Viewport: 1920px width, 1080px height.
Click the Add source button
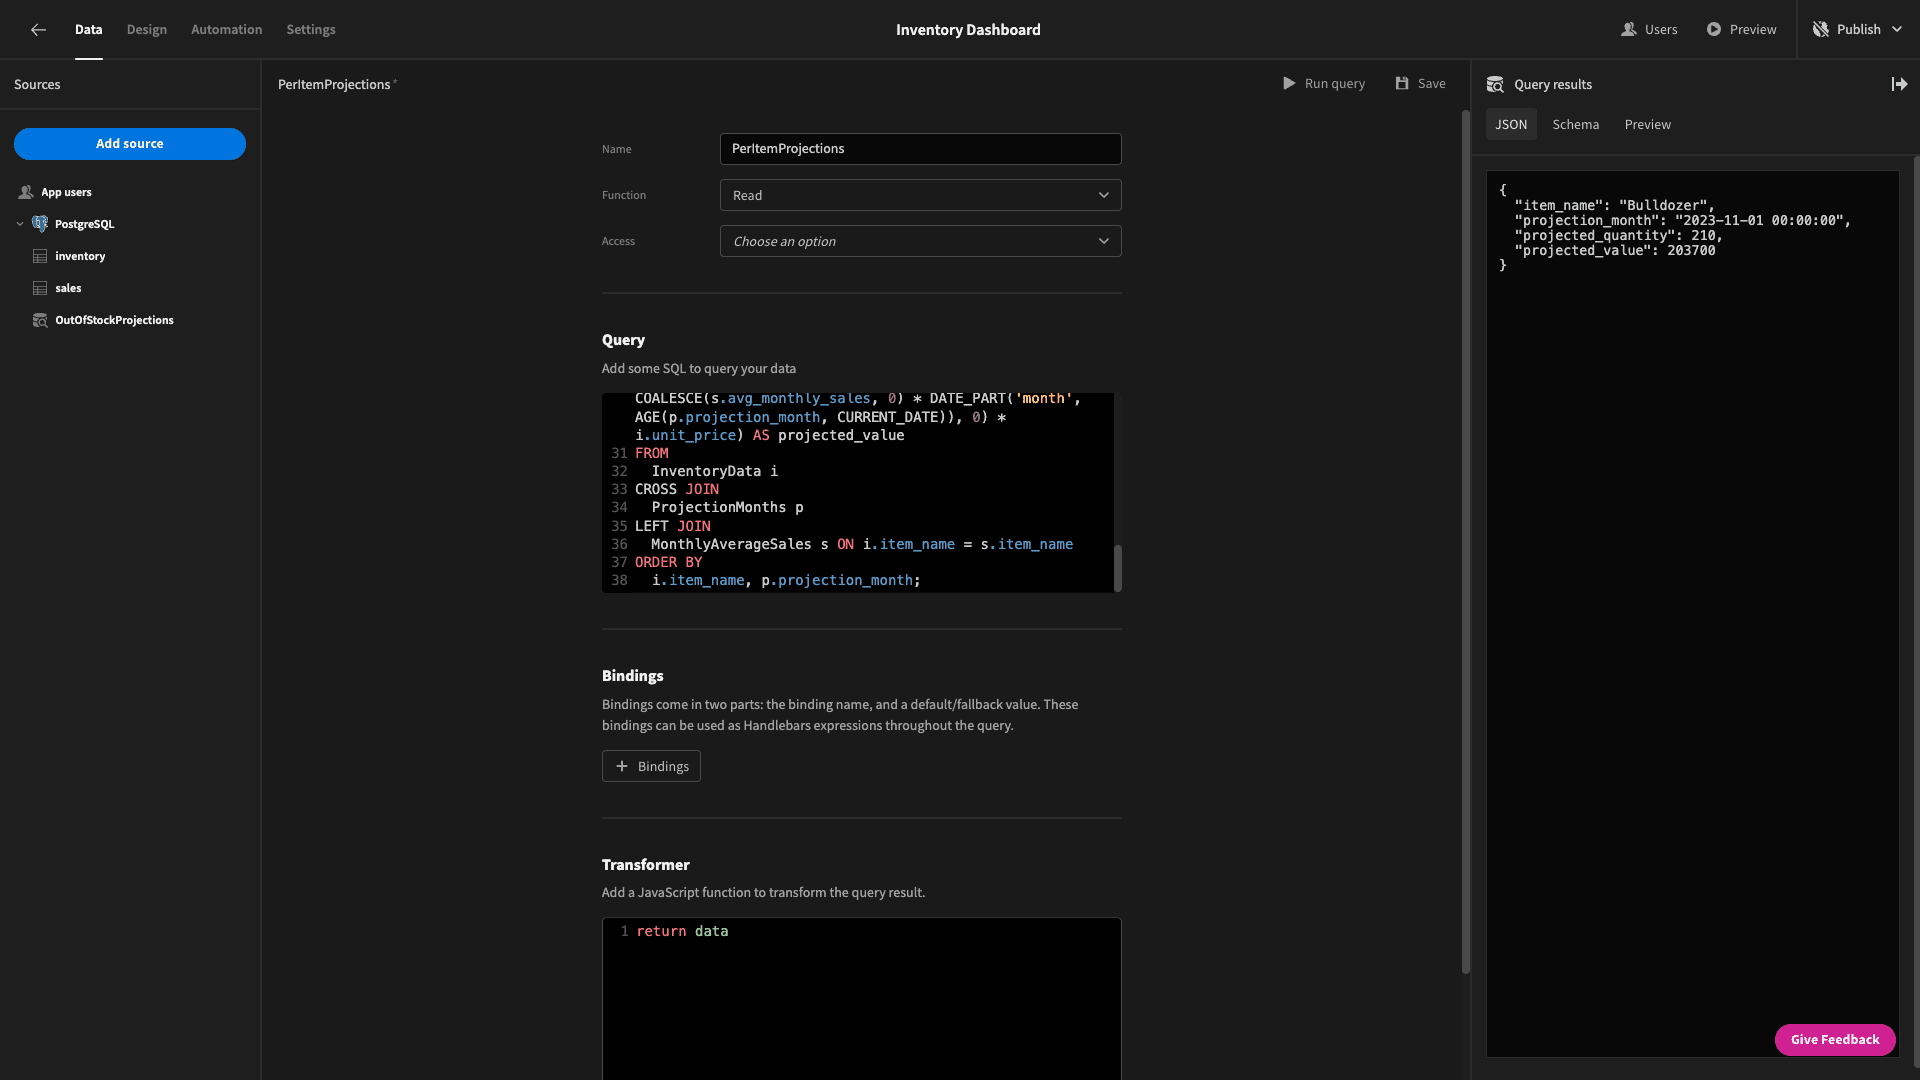pyautogui.click(x=130, y=144)
